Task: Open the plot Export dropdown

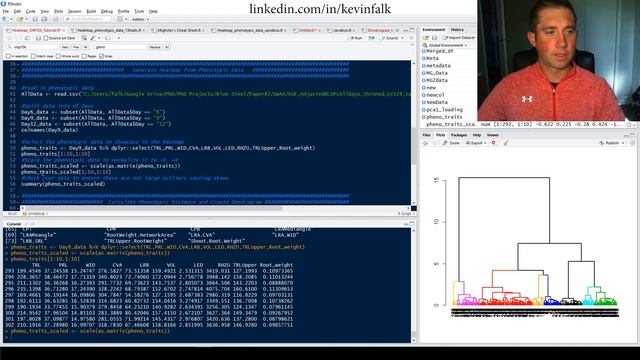Action: [476, 143]
